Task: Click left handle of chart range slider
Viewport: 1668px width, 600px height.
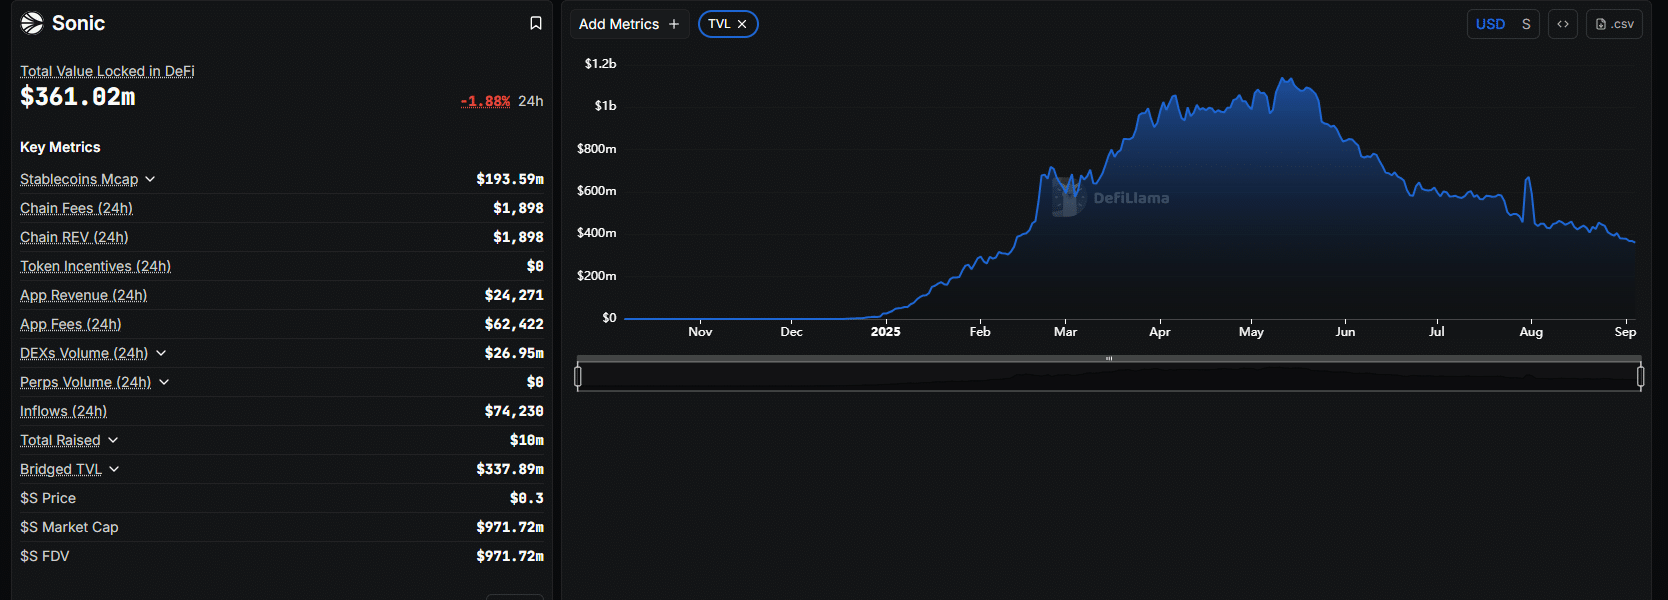Action: [x=578, y=377]
